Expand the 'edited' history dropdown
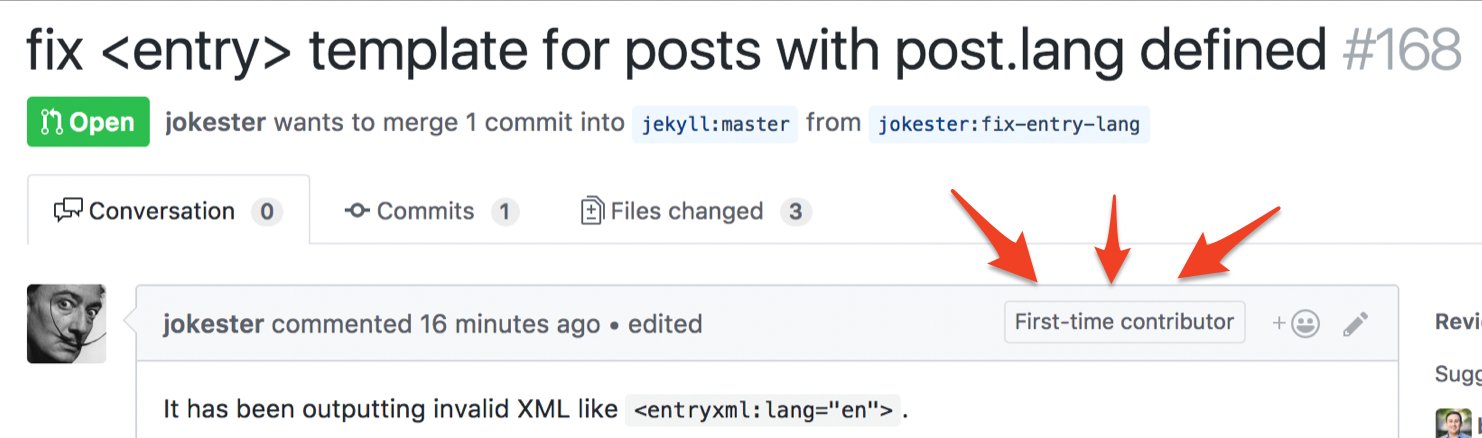The width and height of the screenshot is (1482, 438). [x=665, y=324]
